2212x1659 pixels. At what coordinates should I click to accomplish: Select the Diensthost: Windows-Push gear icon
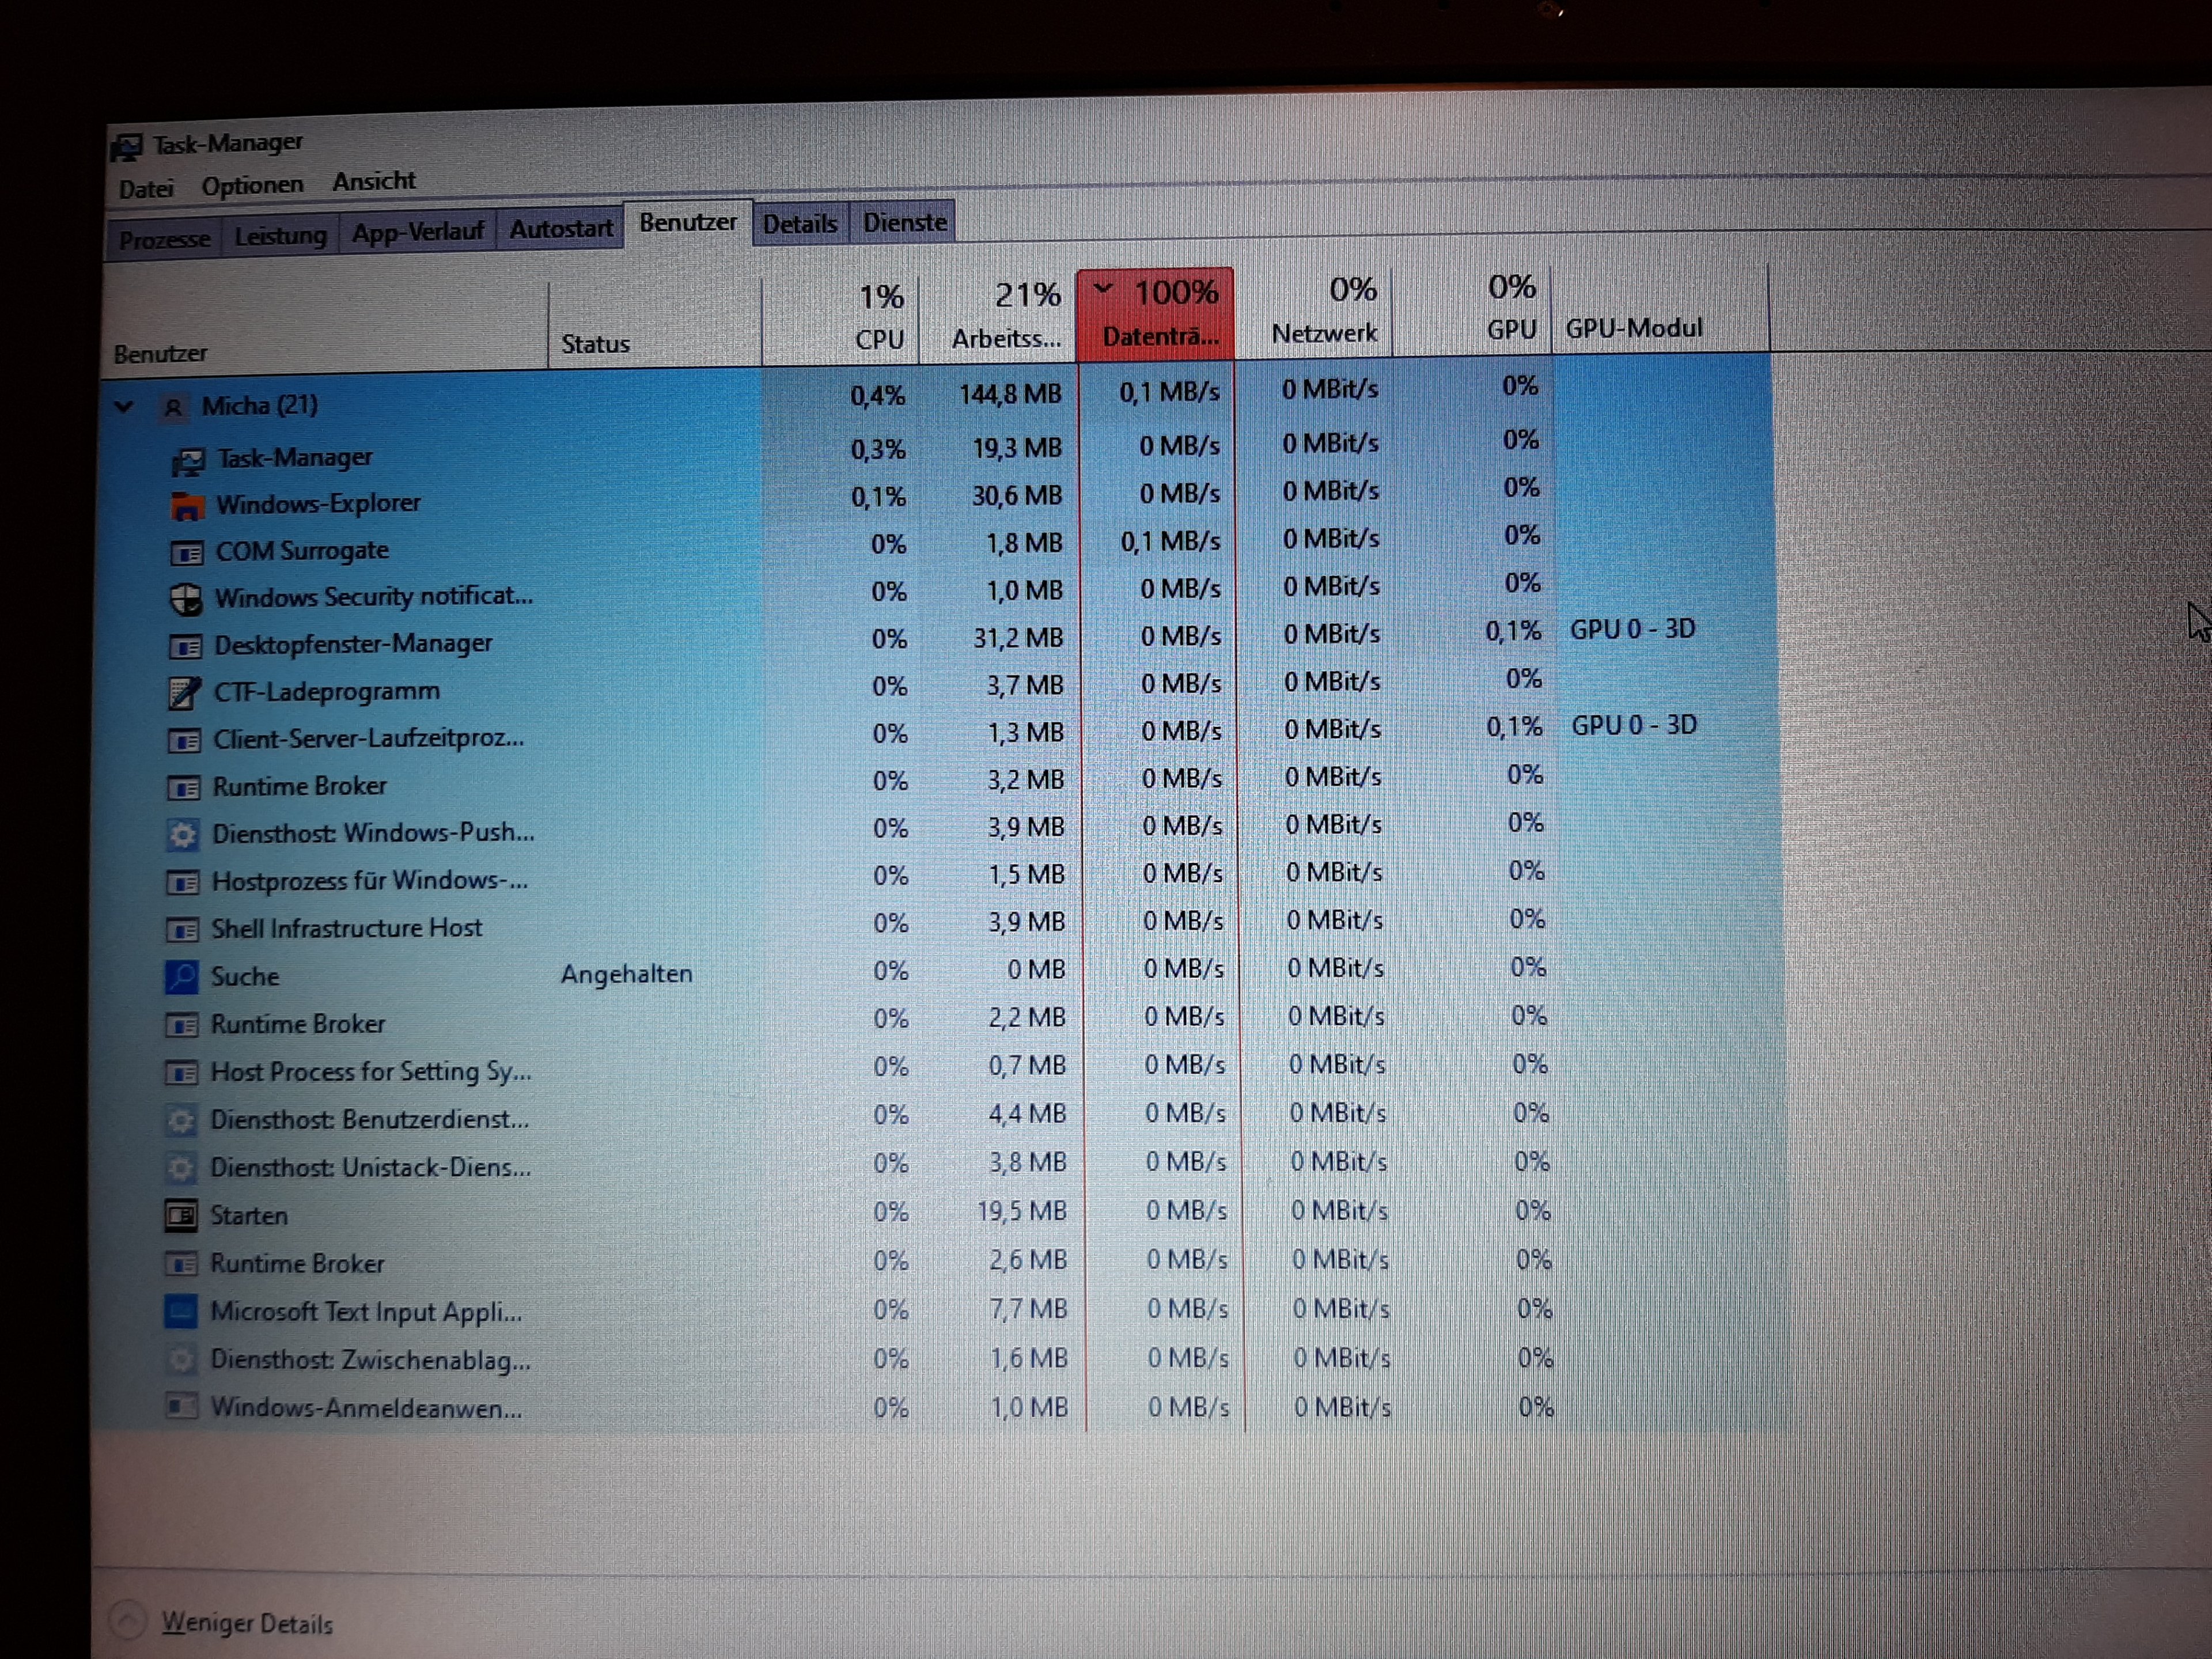pyautogui.click(x=183, y=834)
